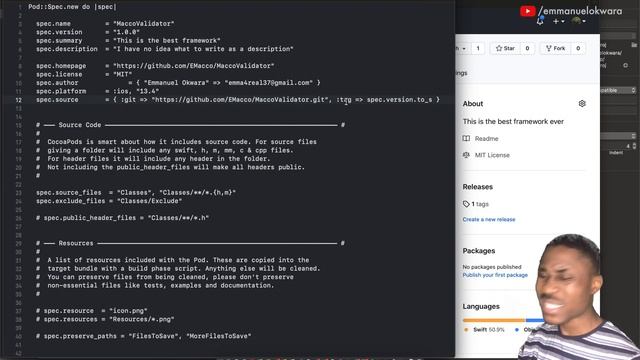Click the spec.version '1.0.0' line
Viewport: 640px width, 360px height.
[x=88, y=32]
